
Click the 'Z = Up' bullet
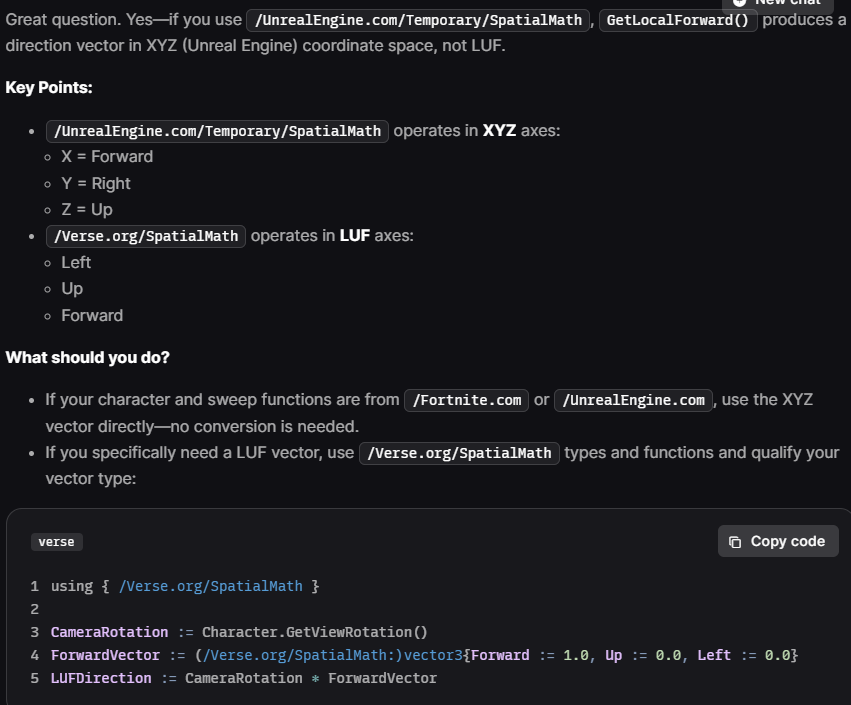(x=87, y=209)
